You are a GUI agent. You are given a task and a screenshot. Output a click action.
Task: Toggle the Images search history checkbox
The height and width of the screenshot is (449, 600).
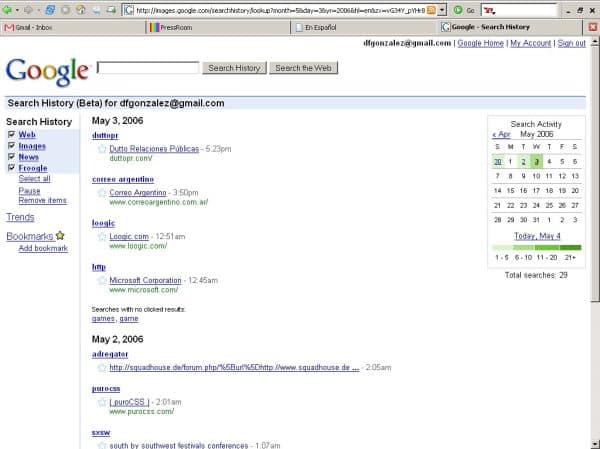point(11,145)
